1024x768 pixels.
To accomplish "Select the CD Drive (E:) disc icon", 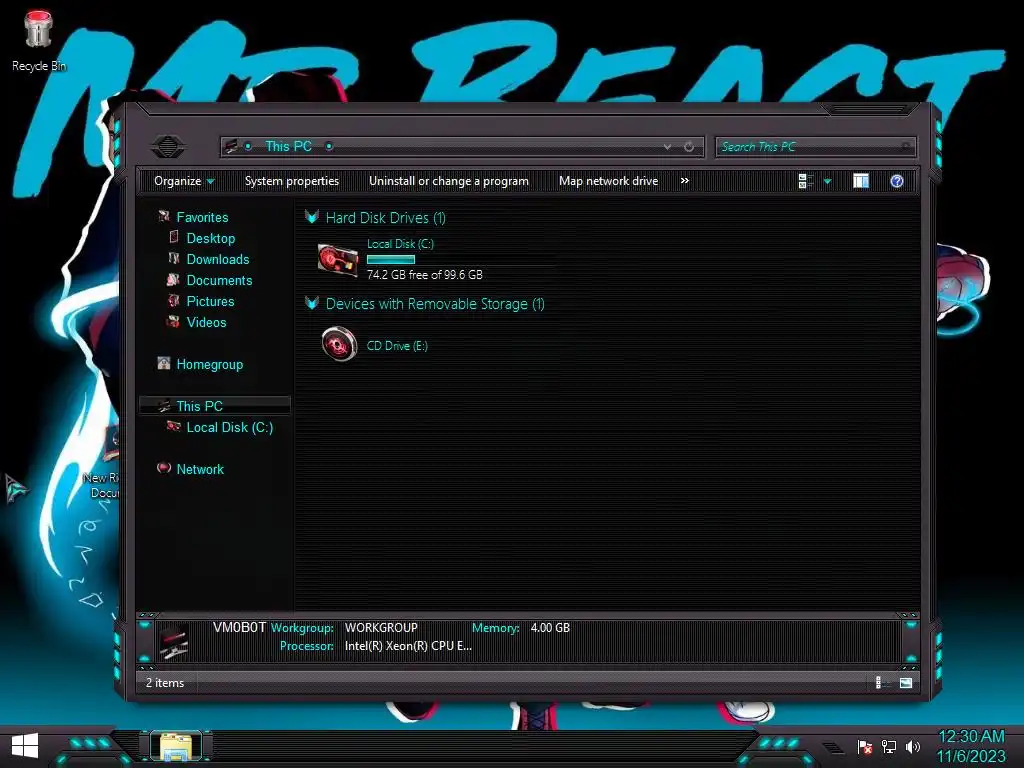I will click(x=339, y=344).
